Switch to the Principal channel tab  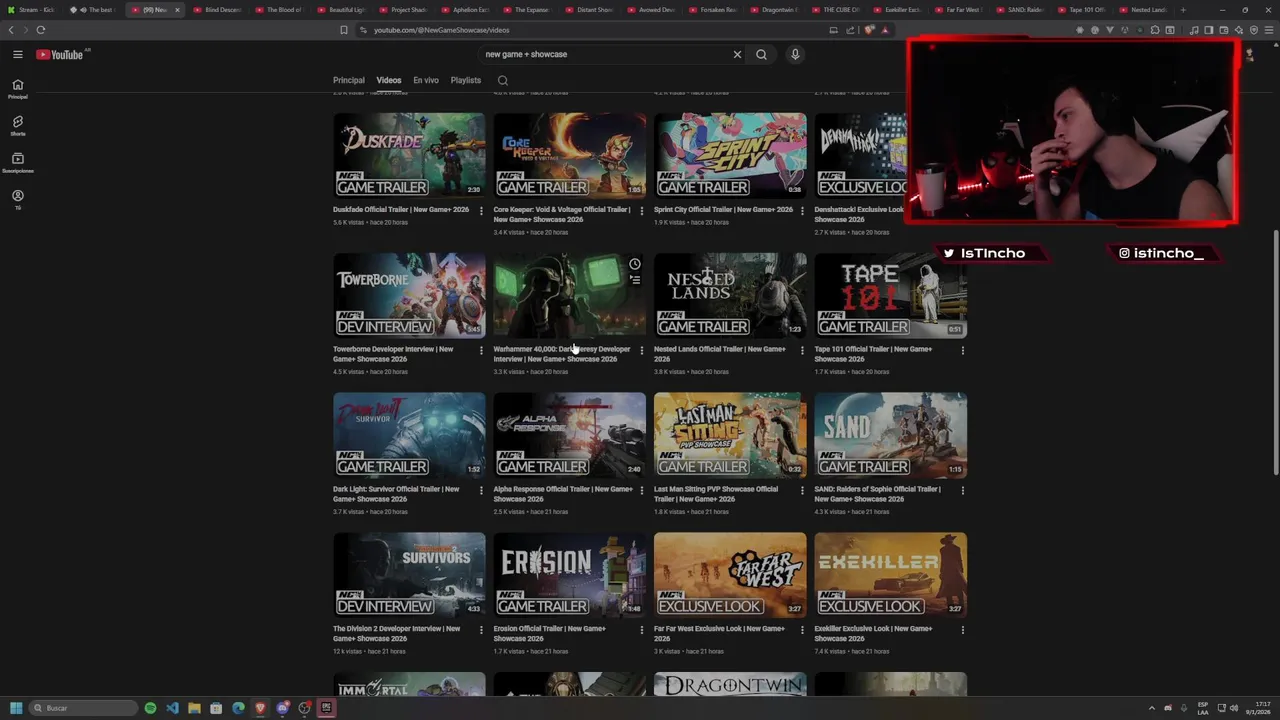pos(349,80)
